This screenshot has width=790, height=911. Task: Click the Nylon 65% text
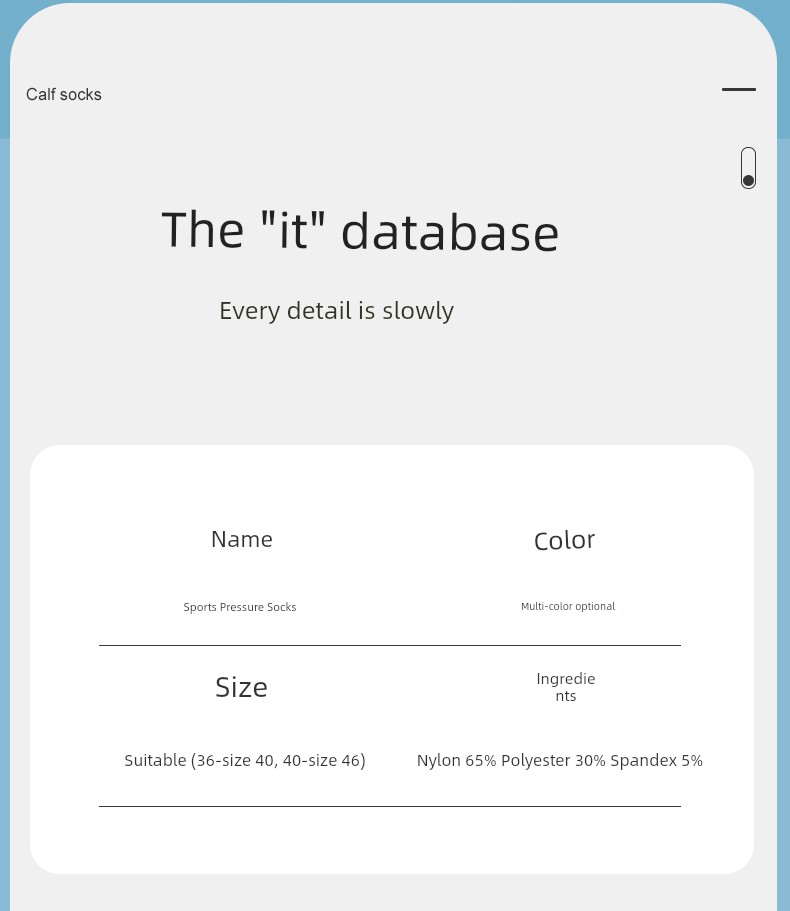click(456, 761)
